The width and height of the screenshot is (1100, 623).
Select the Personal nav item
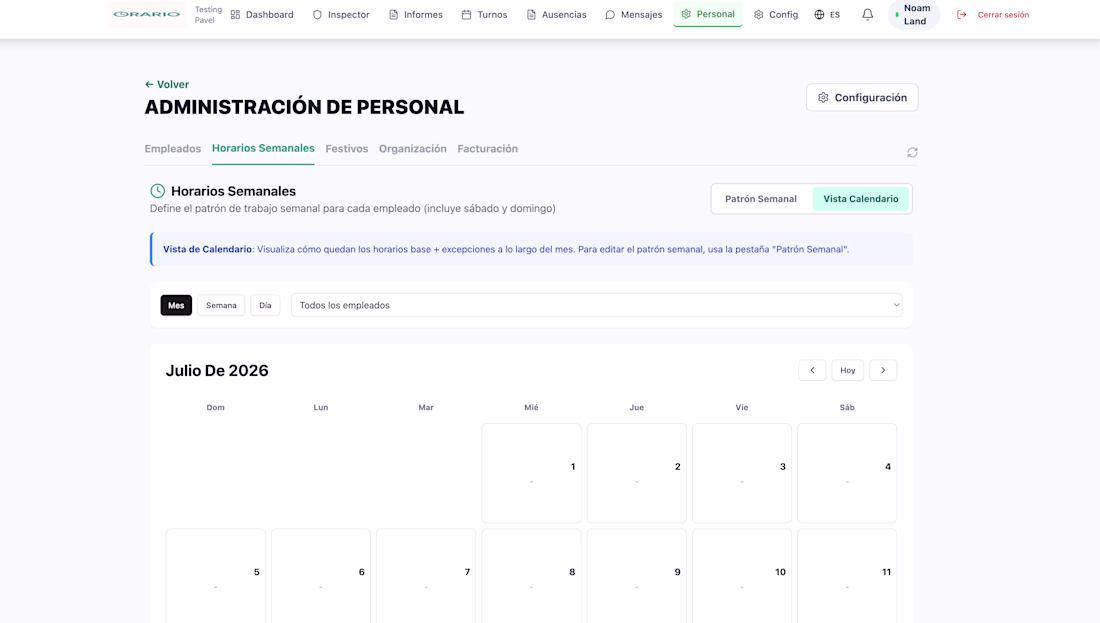point(708,14)
